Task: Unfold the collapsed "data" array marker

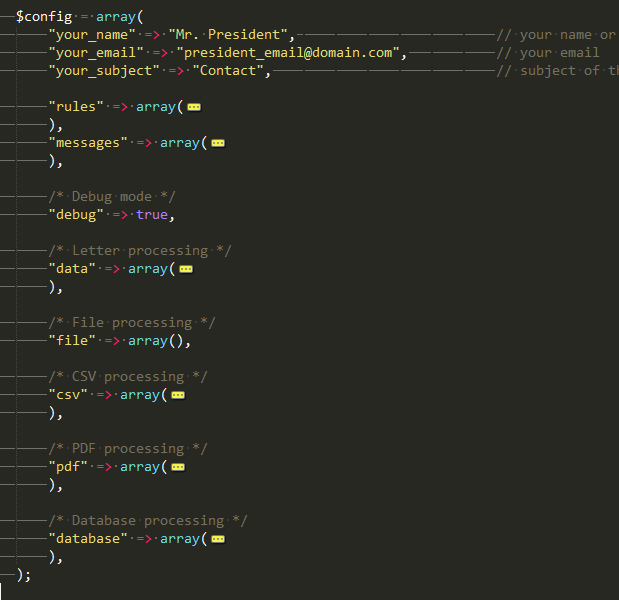Action: tap(186, 269)
